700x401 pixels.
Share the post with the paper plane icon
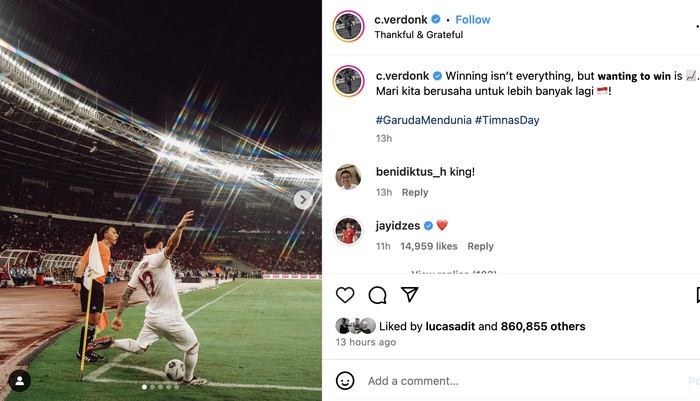pyautogui.click(x=409, y=295)
